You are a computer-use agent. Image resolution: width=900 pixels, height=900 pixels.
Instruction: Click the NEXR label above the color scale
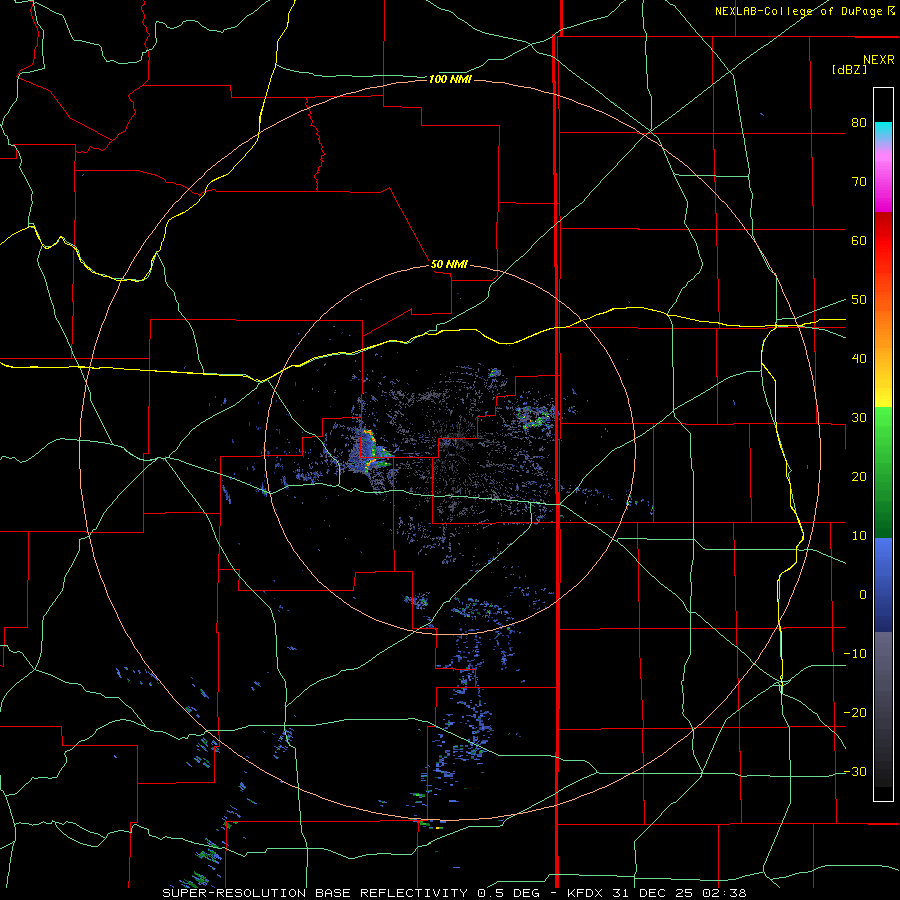click(878, 60)
